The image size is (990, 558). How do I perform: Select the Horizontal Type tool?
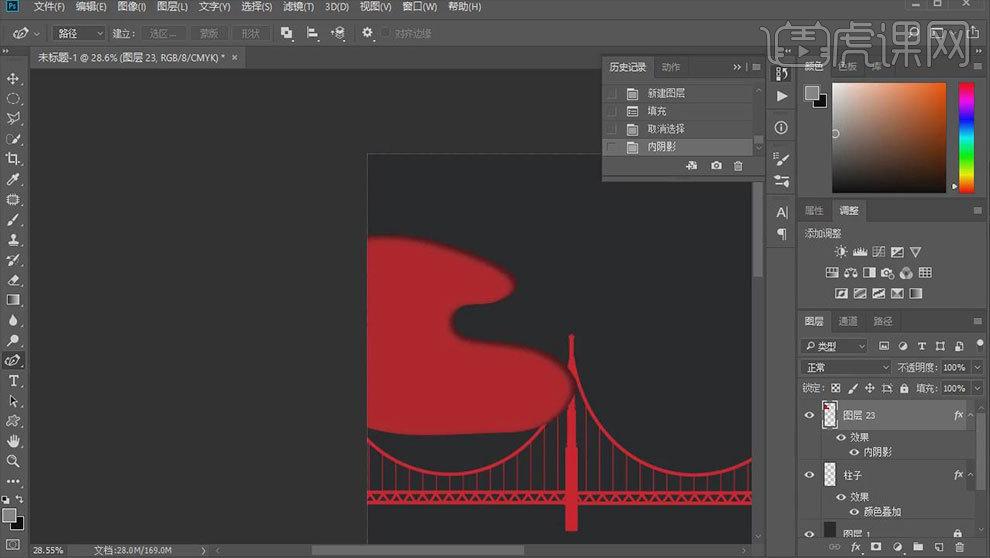click(x=13, y=381)
